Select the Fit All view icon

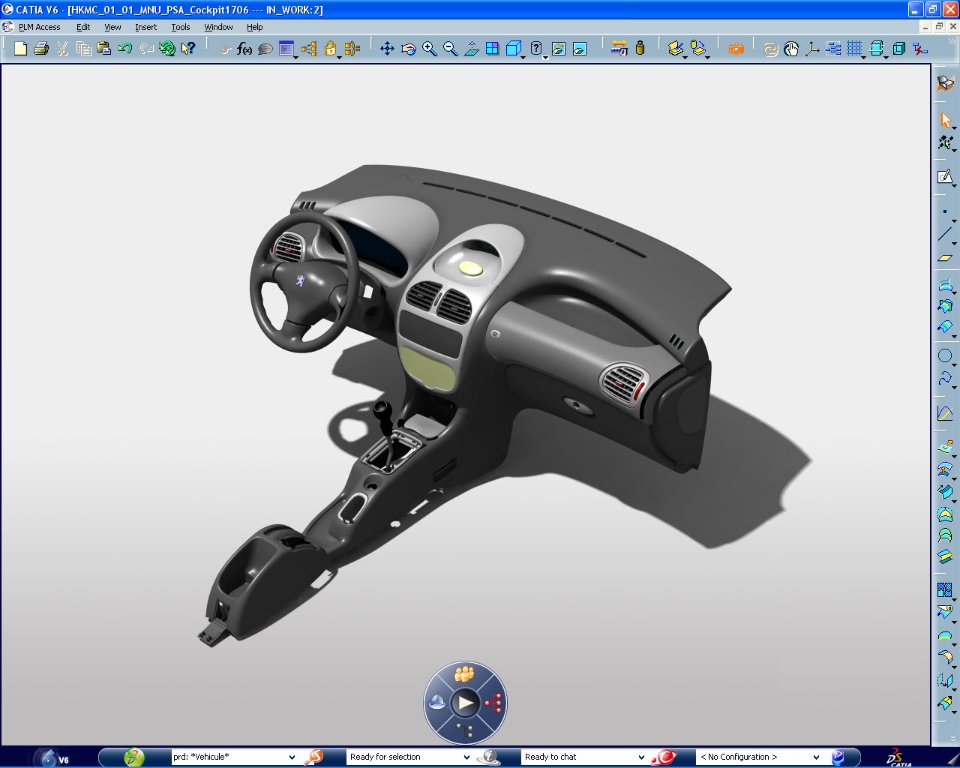493,47
